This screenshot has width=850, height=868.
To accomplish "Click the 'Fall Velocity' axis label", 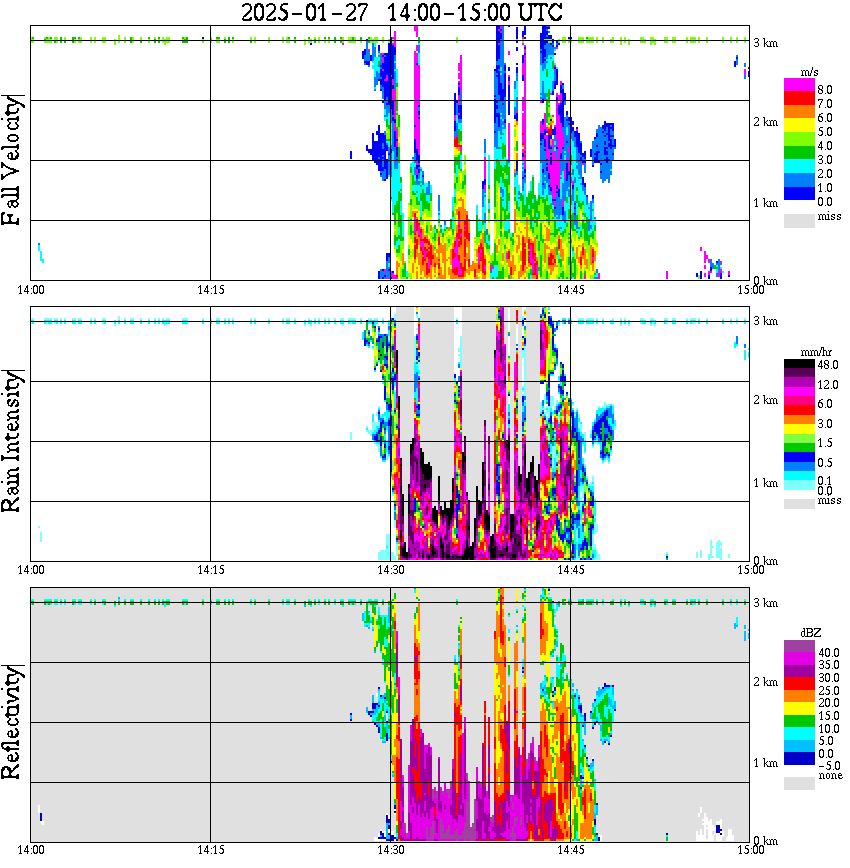I will click(13, 160).
